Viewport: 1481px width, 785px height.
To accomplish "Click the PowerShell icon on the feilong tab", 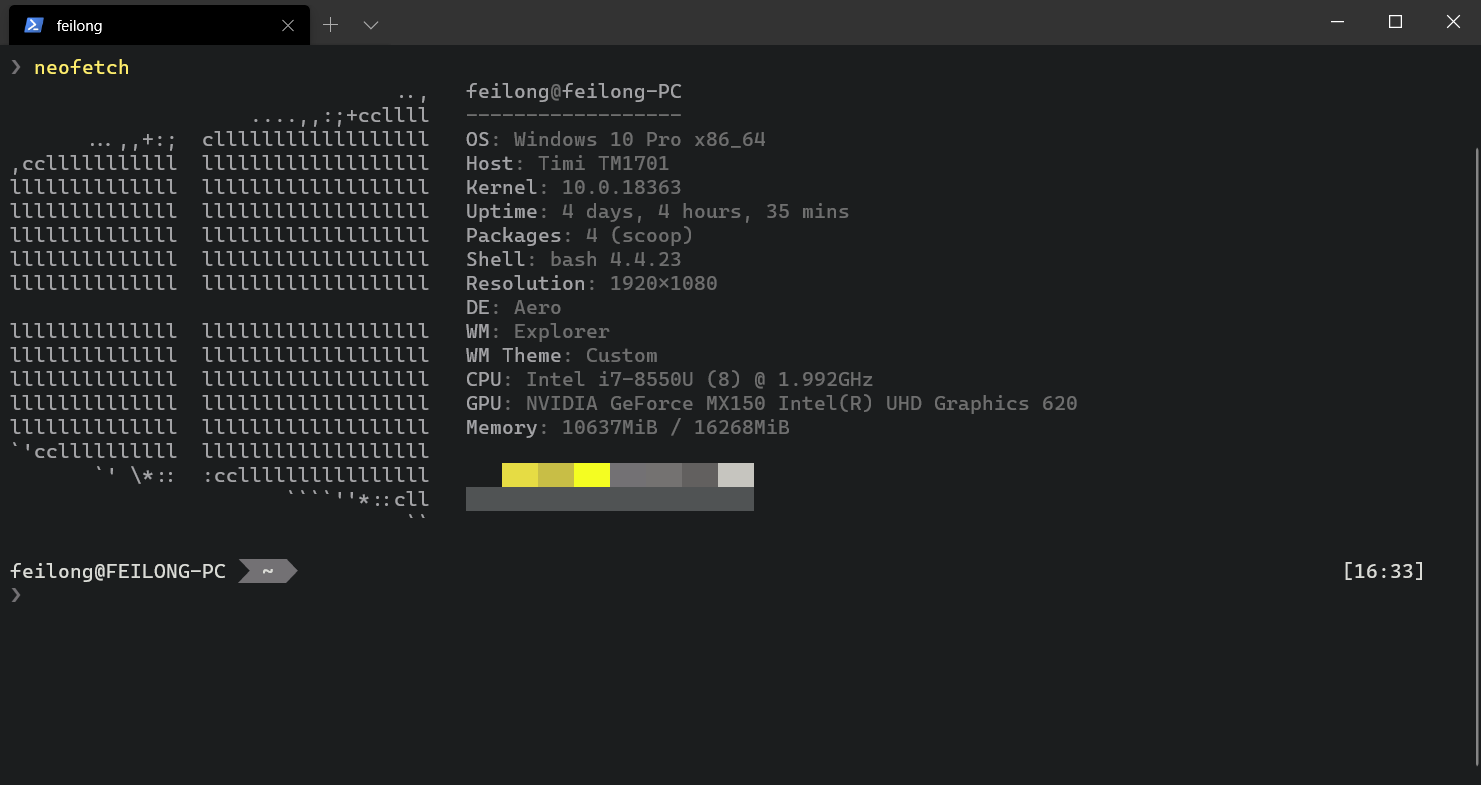I will coord(33,25).
